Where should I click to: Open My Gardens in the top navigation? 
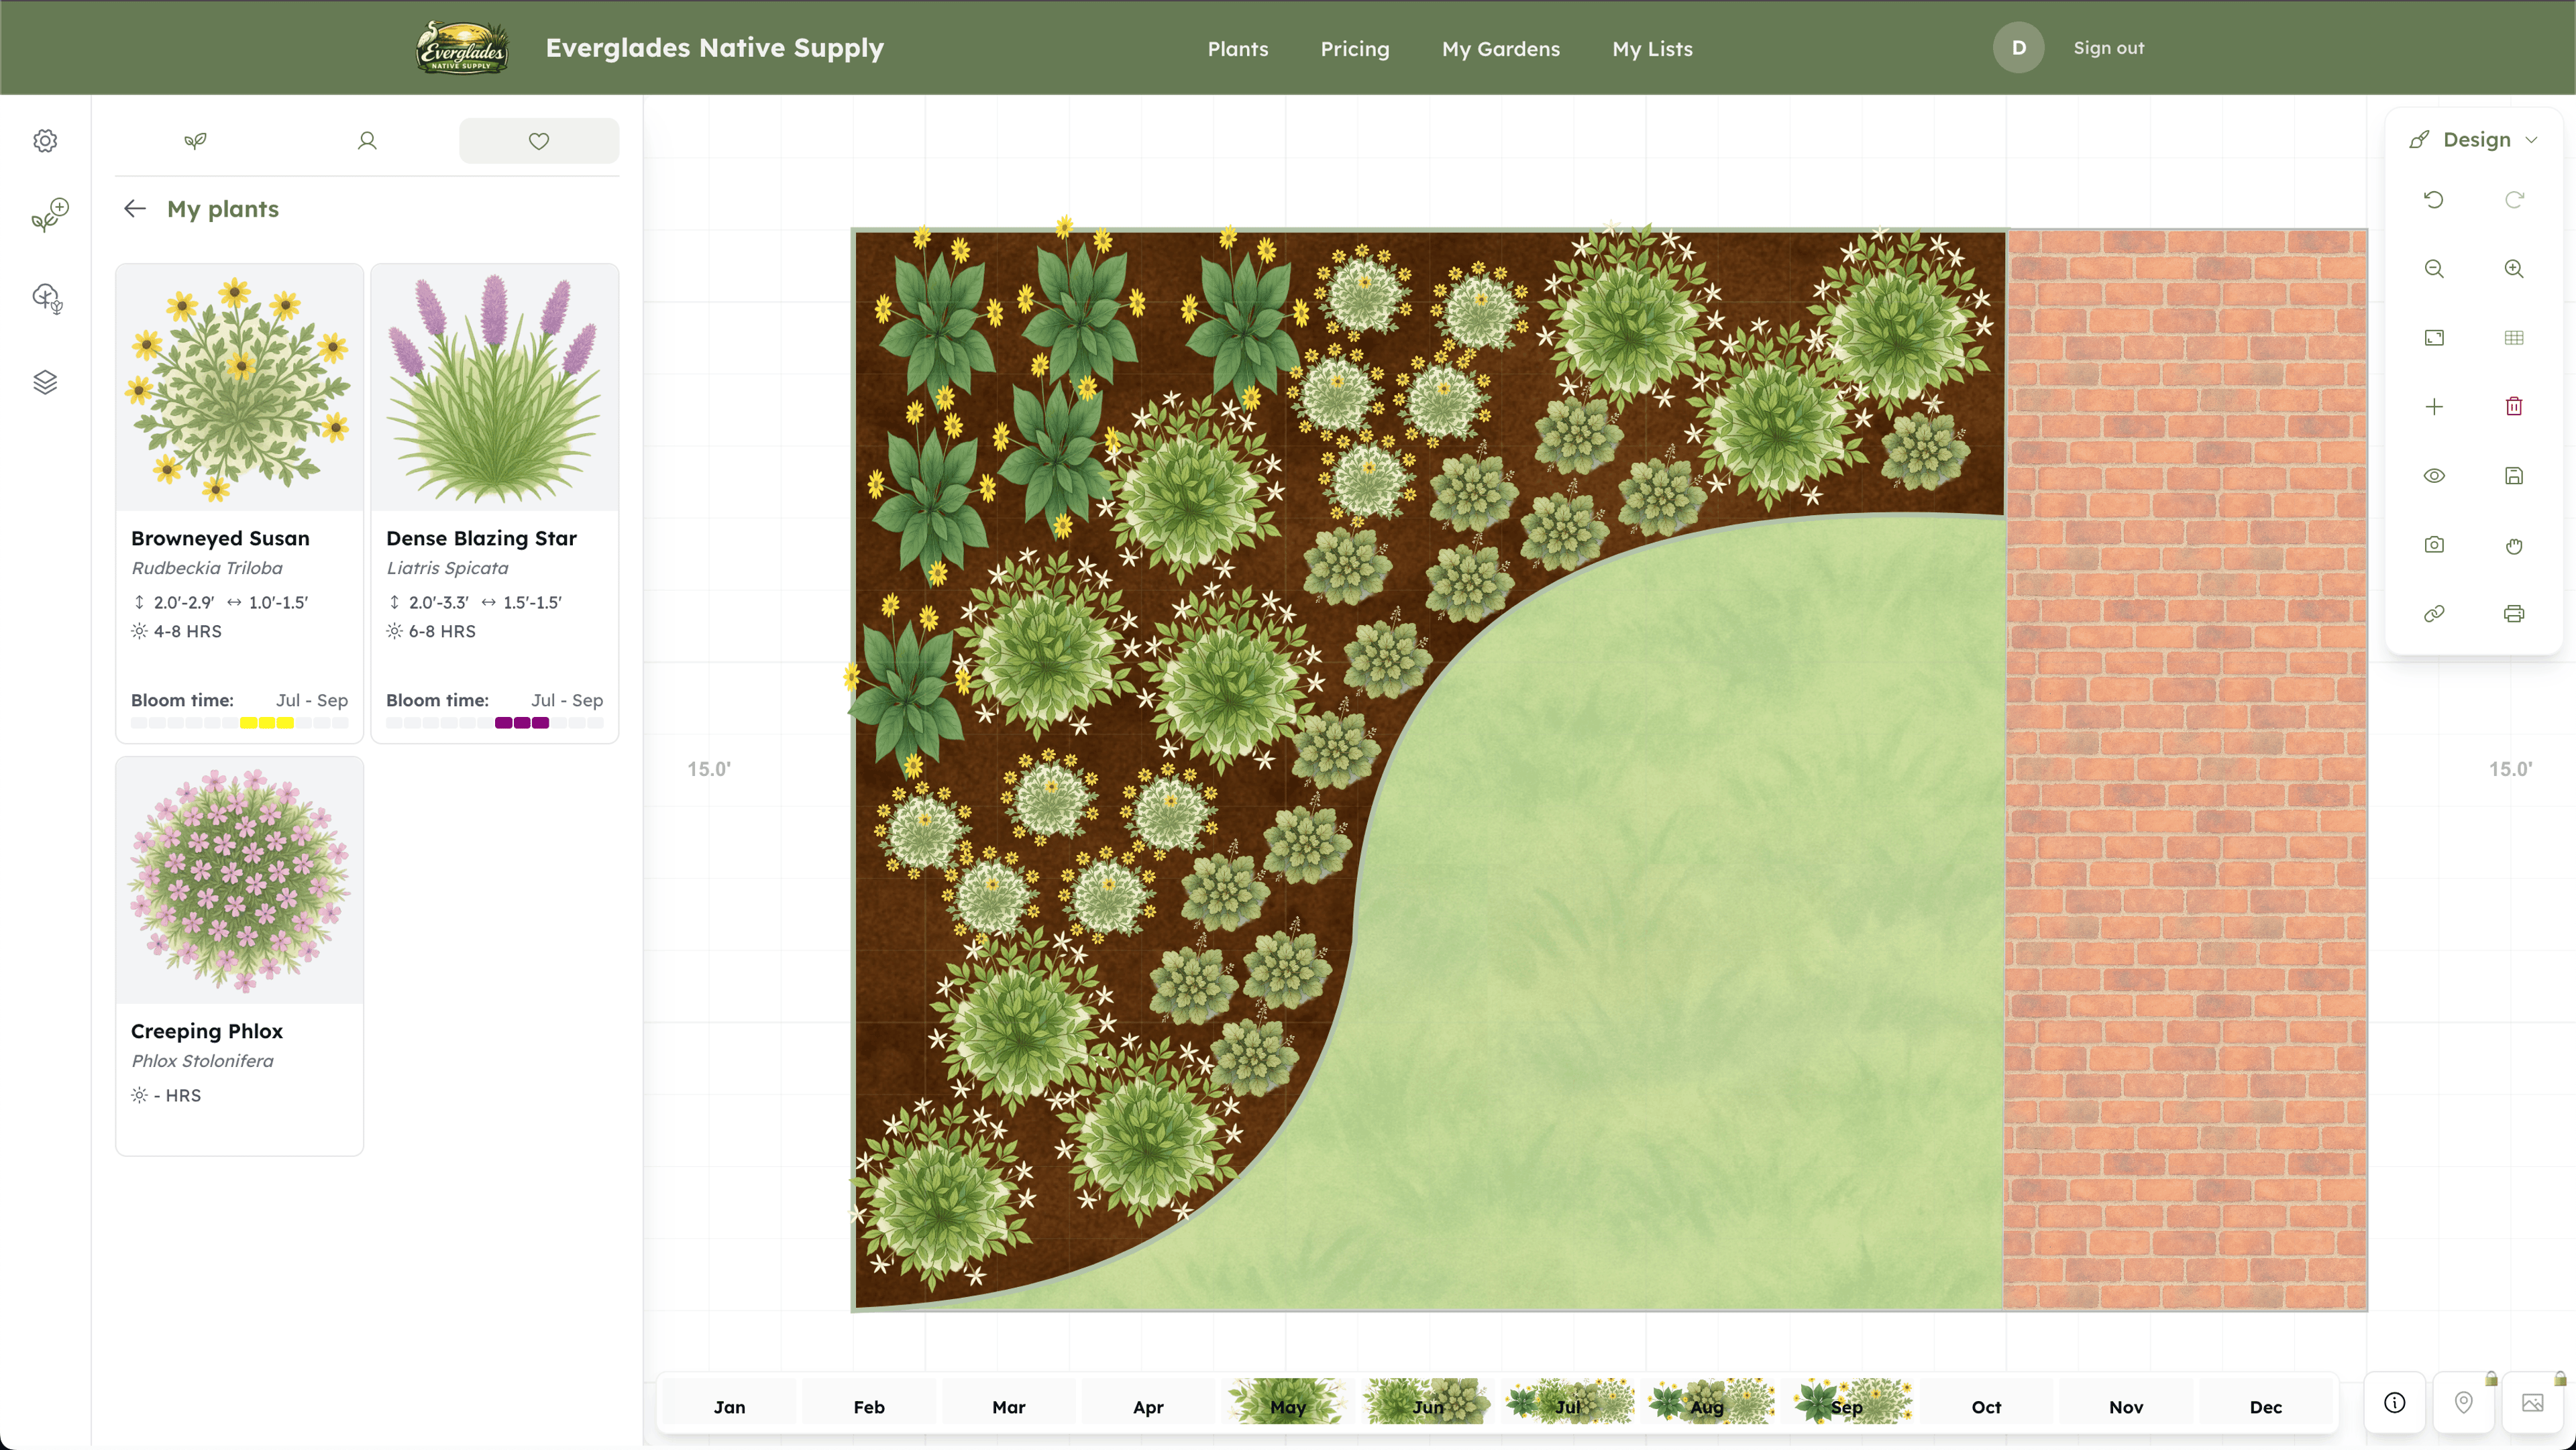(x=1500, y=48)
